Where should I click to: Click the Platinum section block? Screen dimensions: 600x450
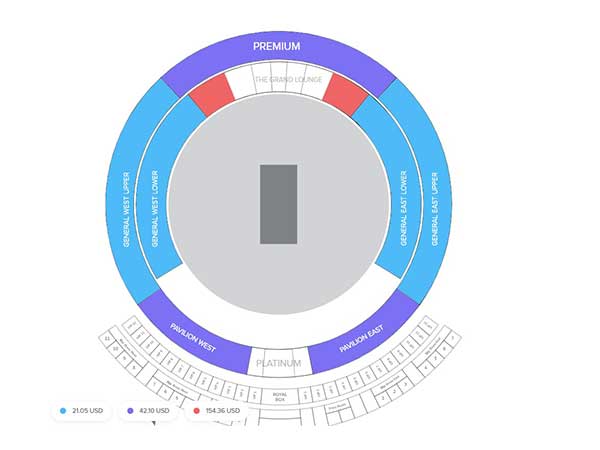(x=279, y=362)
